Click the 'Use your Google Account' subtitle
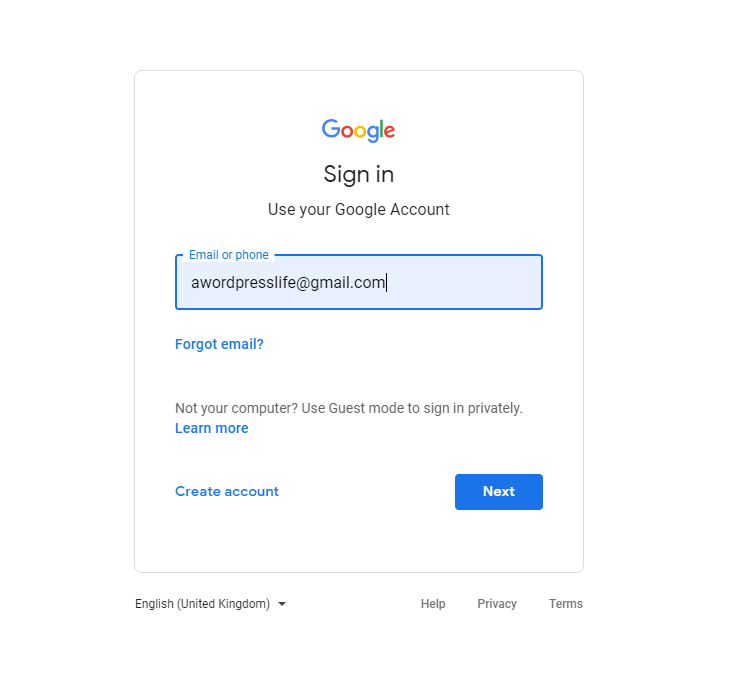 [358, 210]
